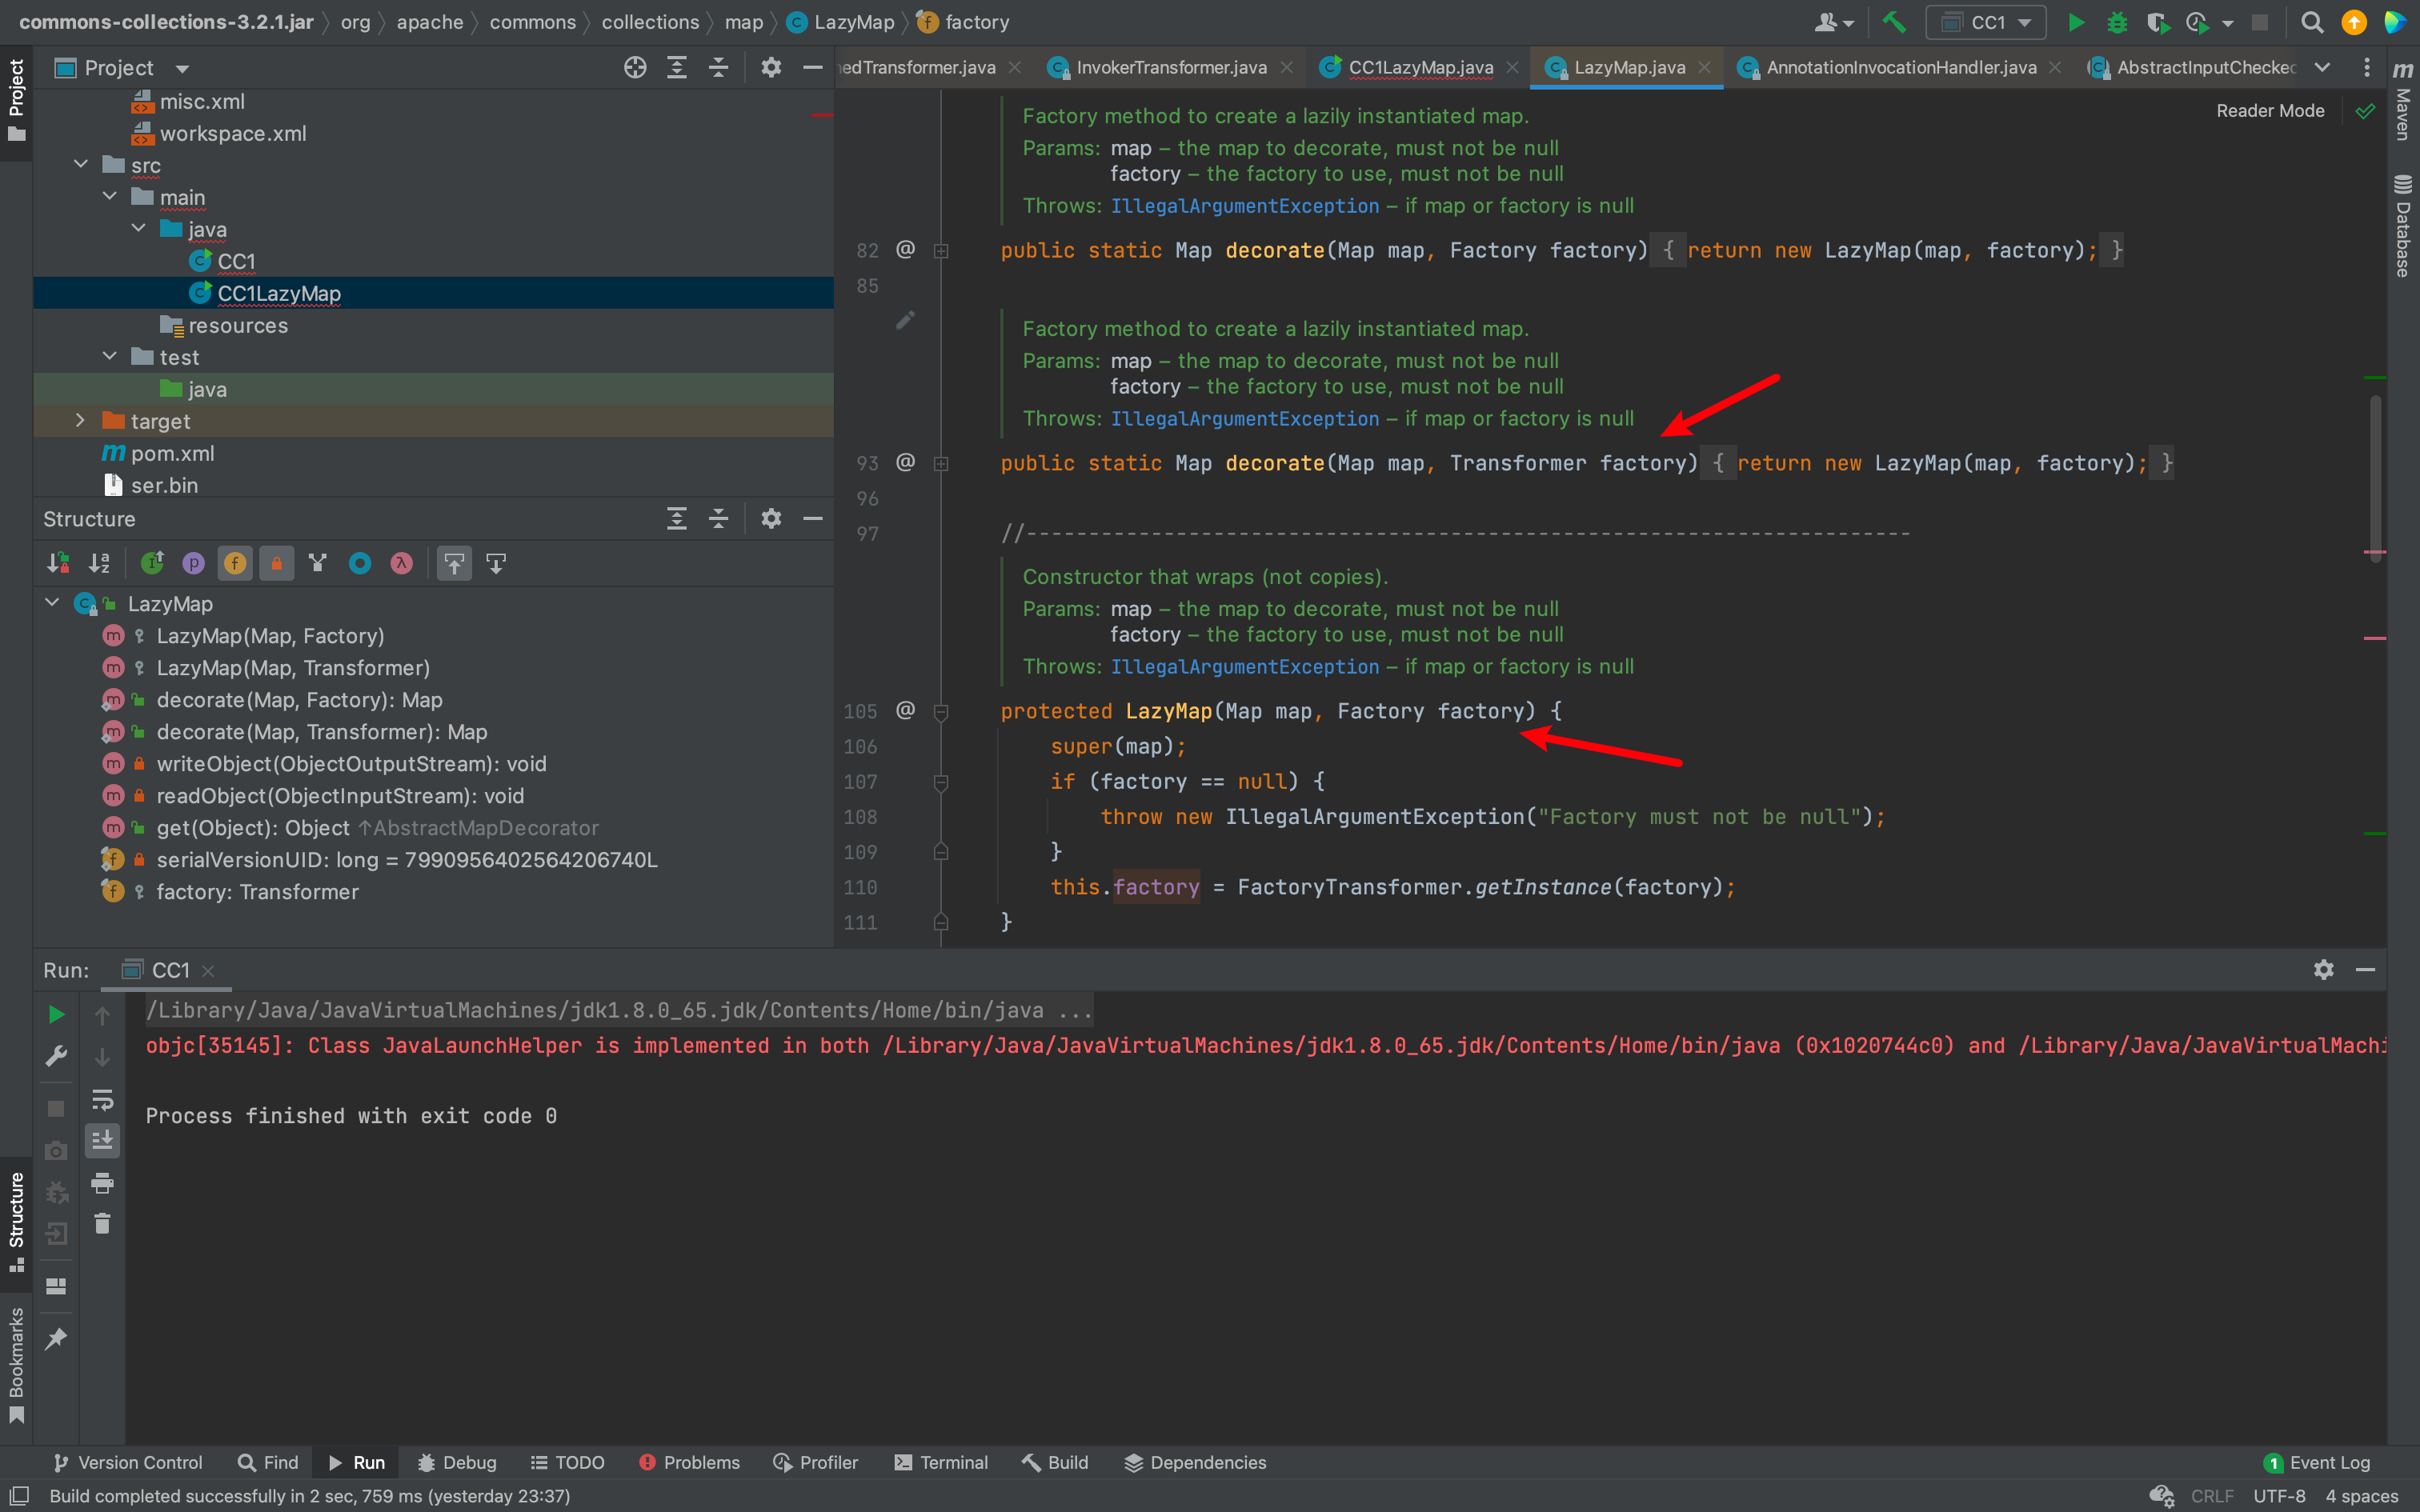Open the Database side panel
This screenshot has width=2420, height=1512.
pos(2403,226)
